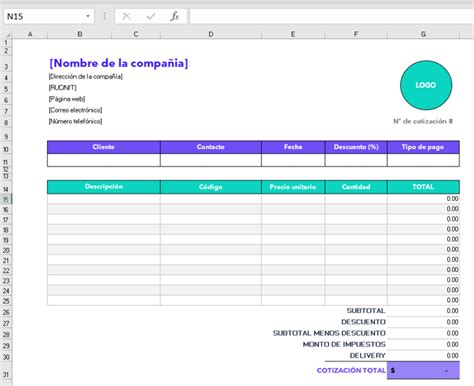Click the Código cell in row 18
474x386 pixels.
tap(211, 229)
